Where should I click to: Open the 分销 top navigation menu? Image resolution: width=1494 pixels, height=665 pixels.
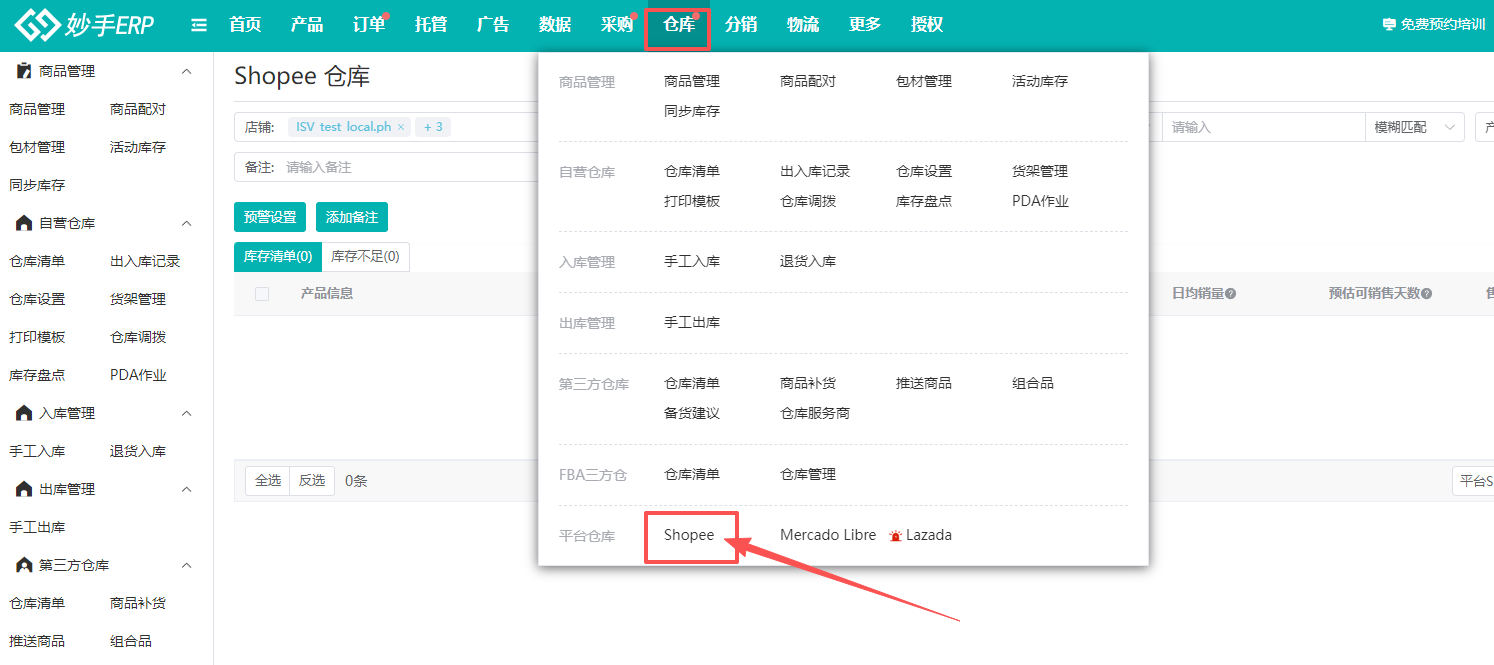pyautogui.click(x=741, y=25)
